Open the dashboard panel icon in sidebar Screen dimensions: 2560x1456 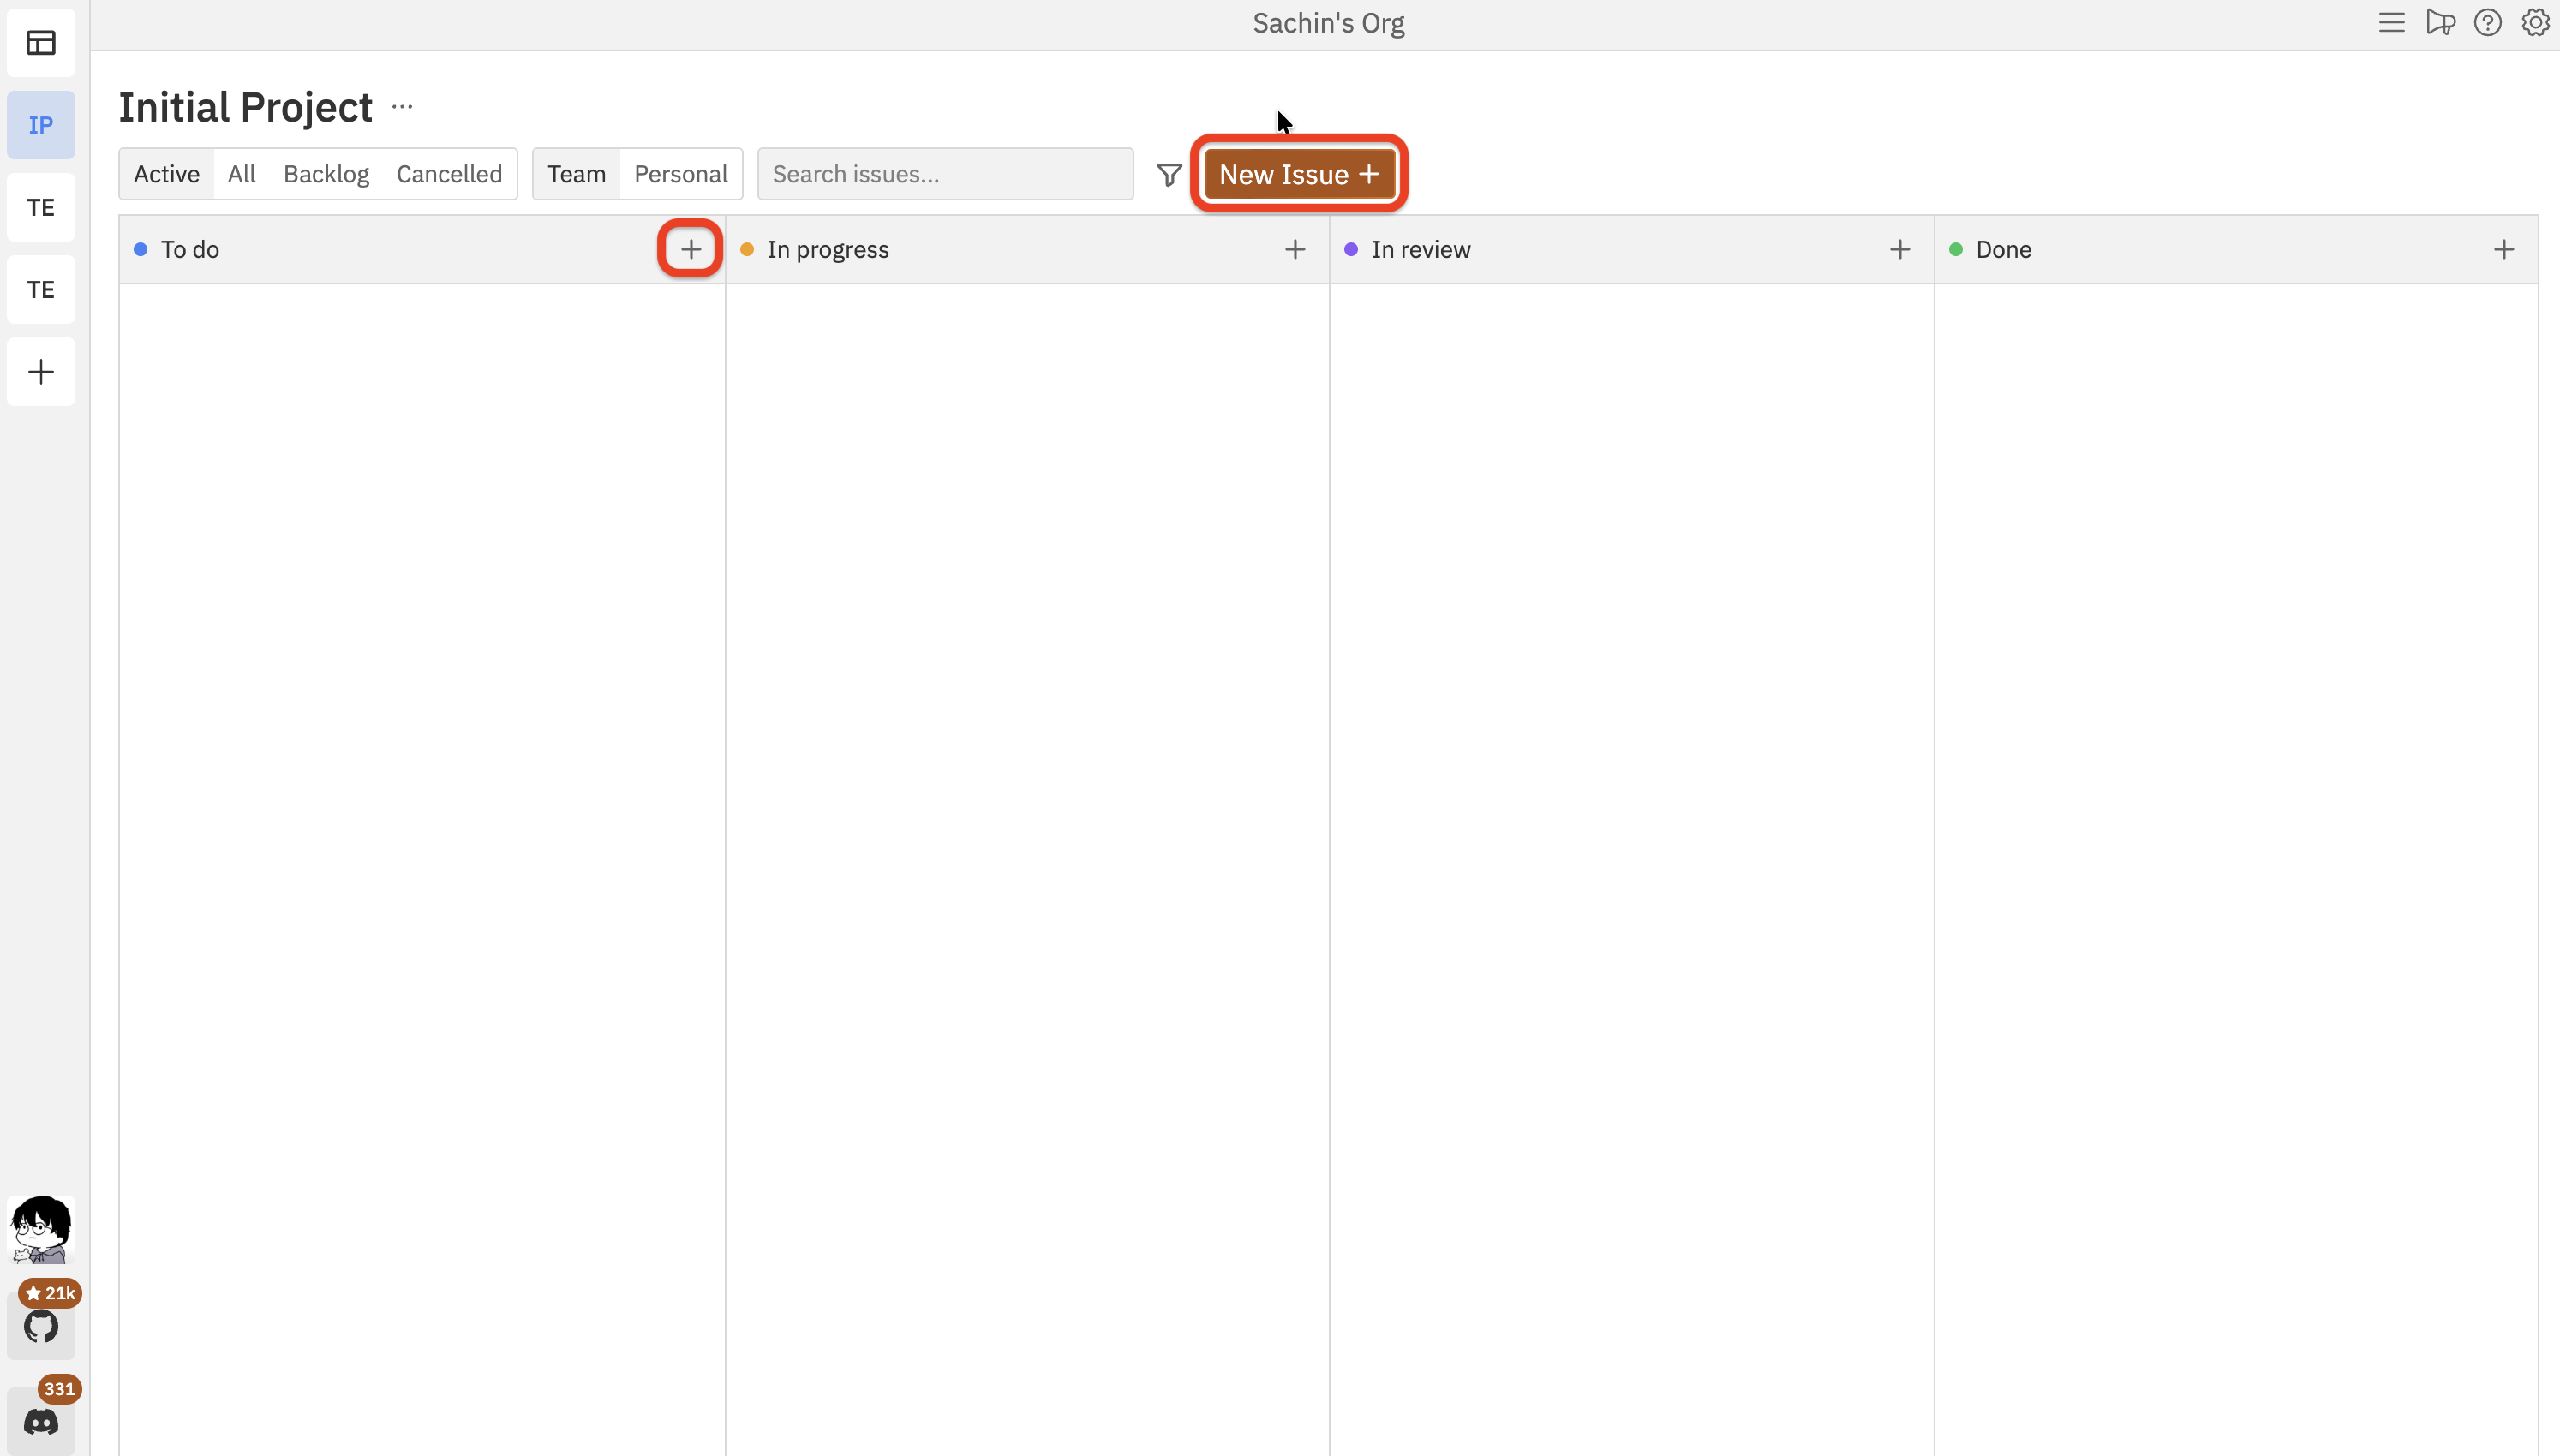[x=41, y=43]
